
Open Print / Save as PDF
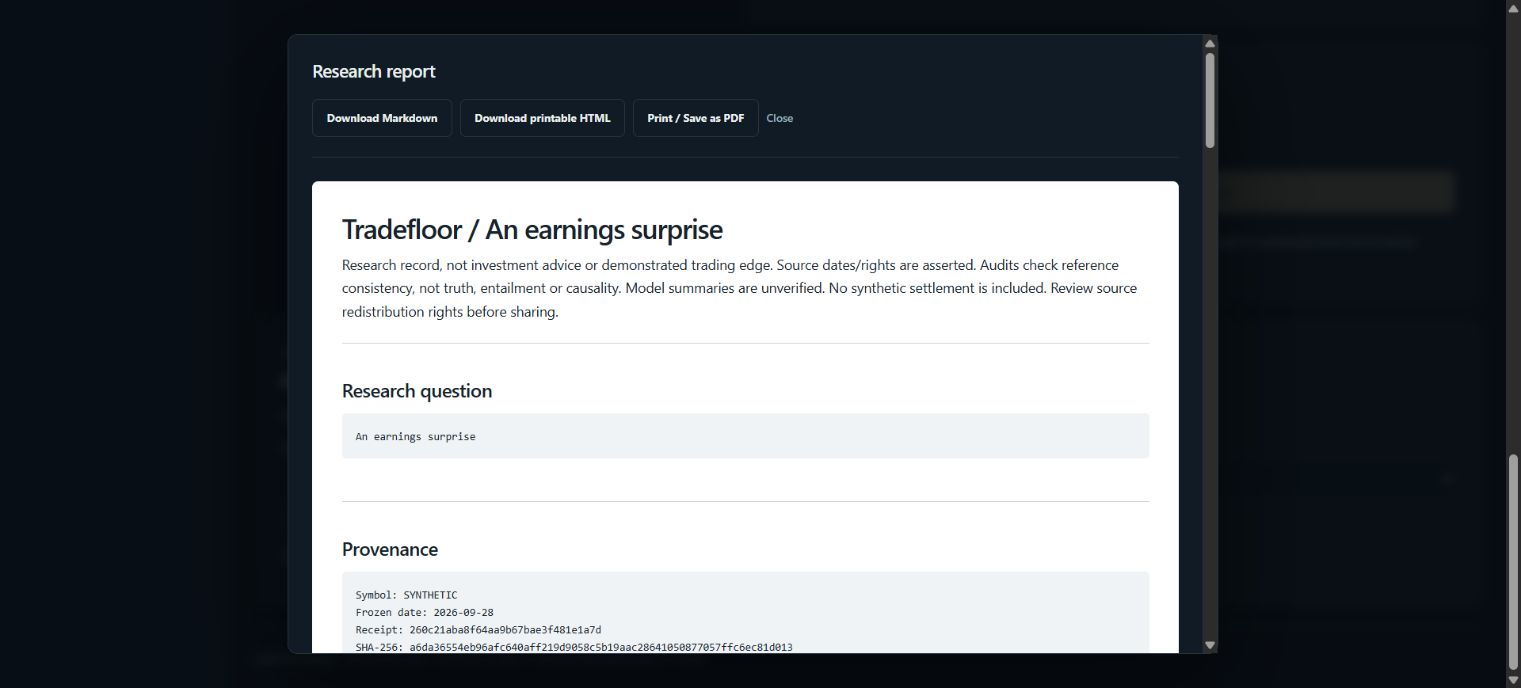696,118
